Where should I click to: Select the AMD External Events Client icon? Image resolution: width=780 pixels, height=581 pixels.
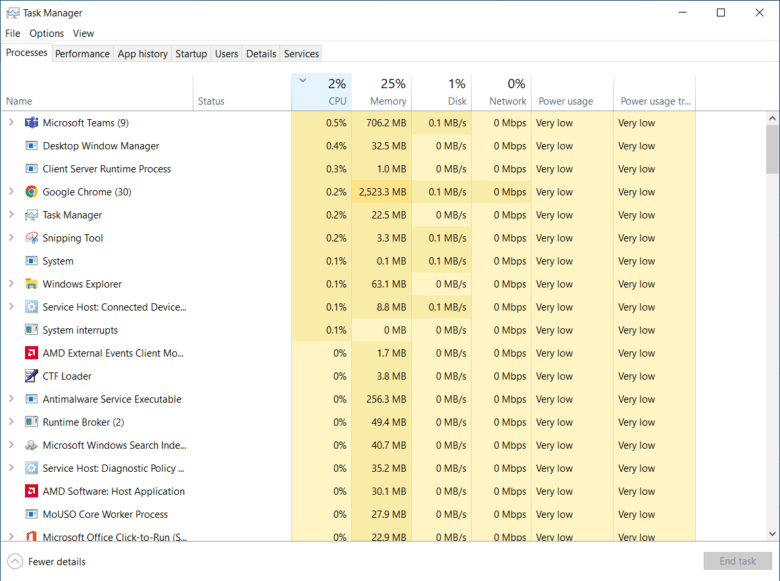(31, 353)
